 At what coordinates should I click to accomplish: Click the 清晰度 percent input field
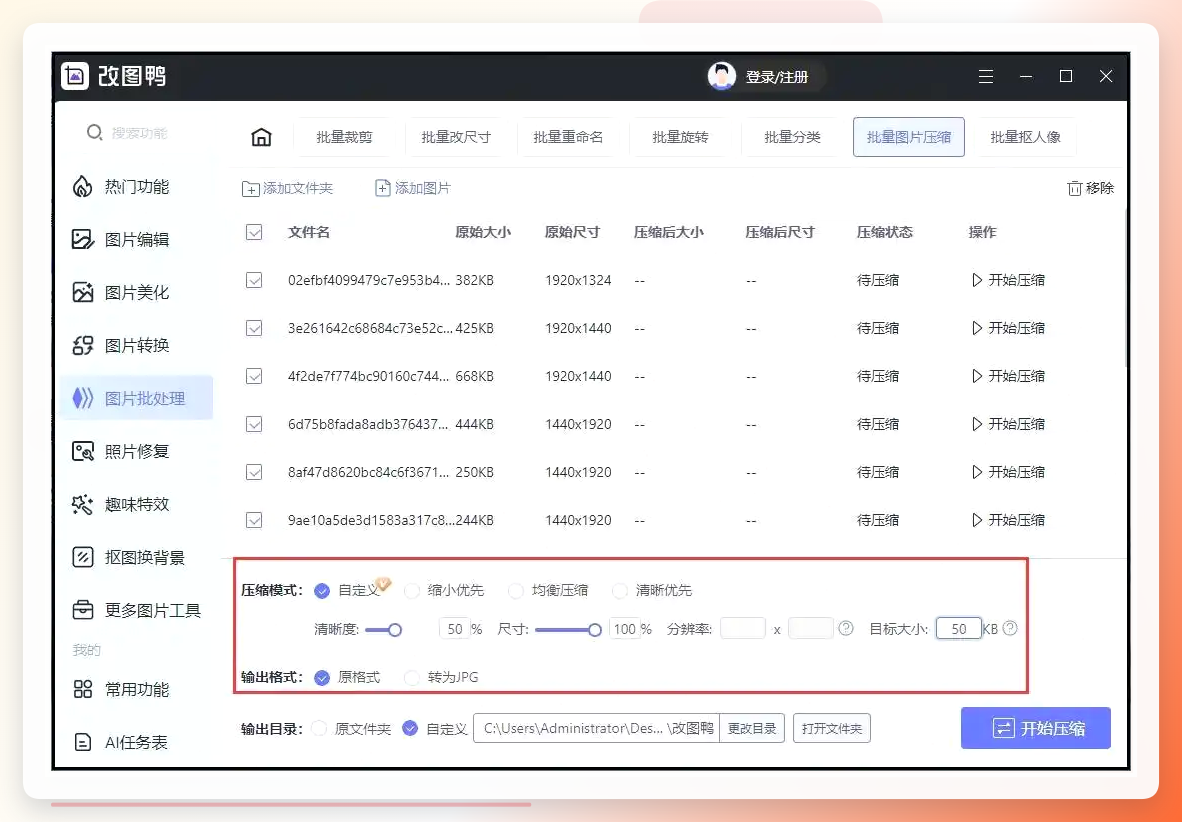(455, 628)
